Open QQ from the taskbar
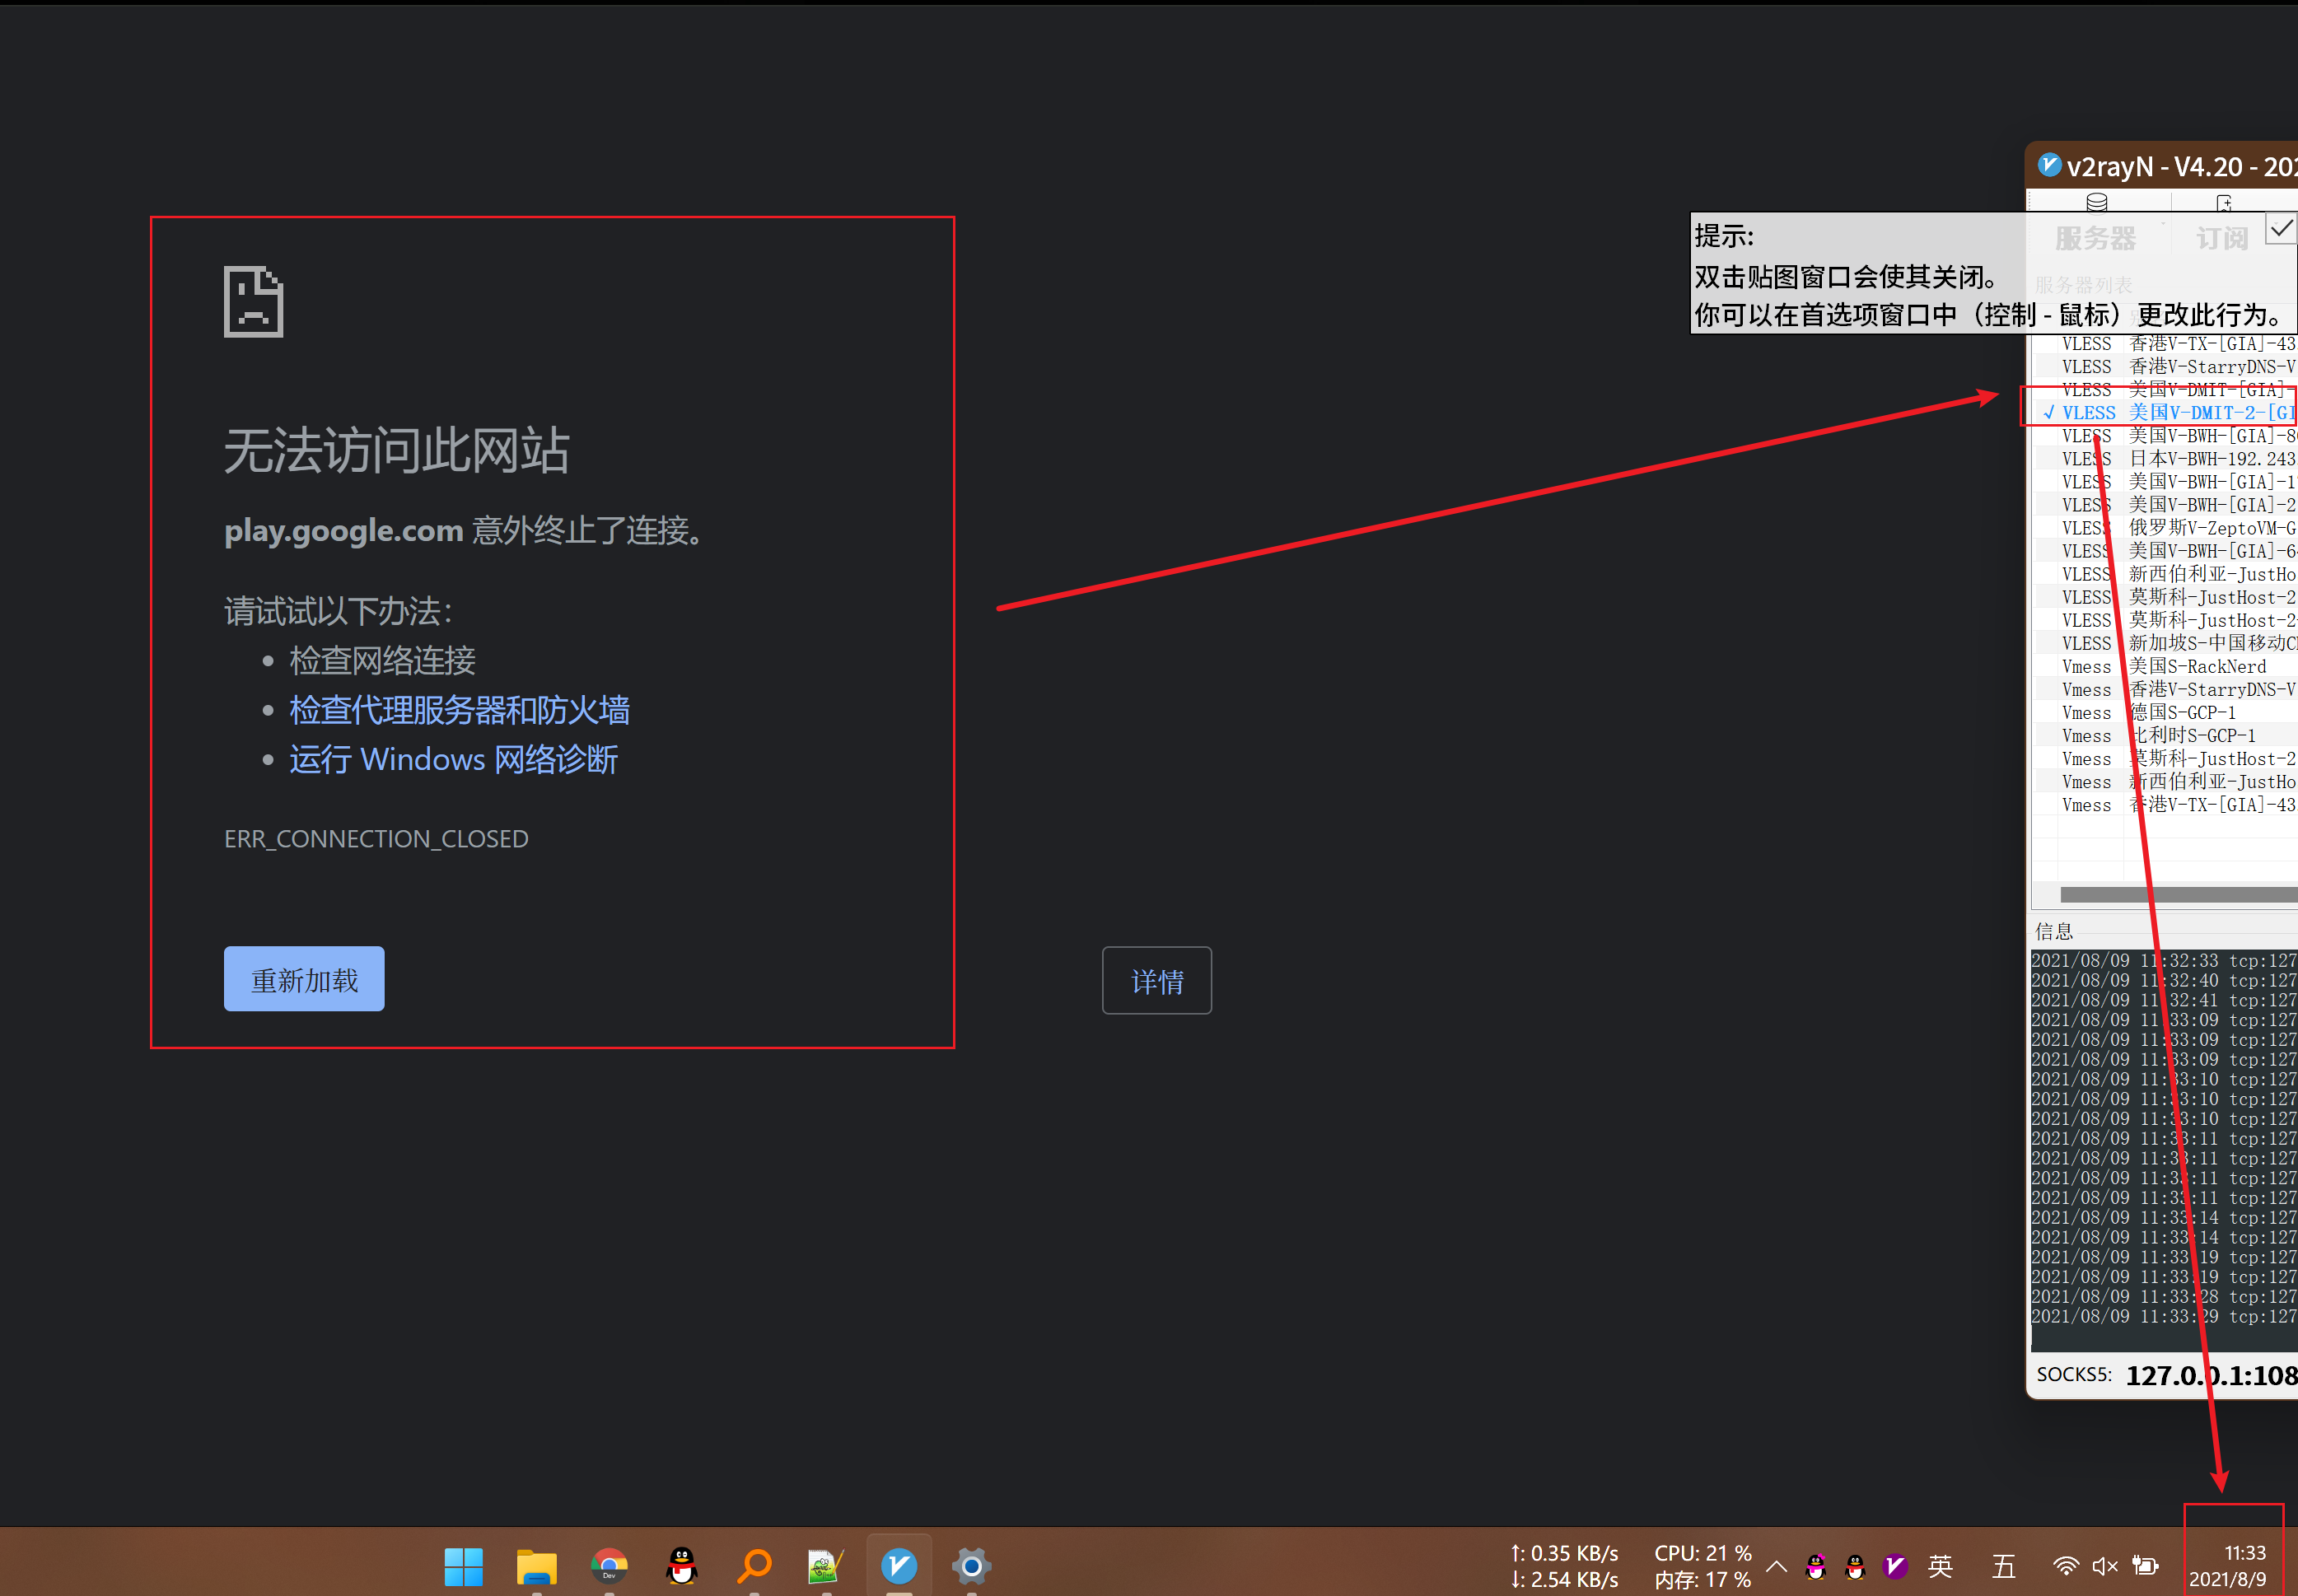2298x1596 pixels. click(681, 1565)
